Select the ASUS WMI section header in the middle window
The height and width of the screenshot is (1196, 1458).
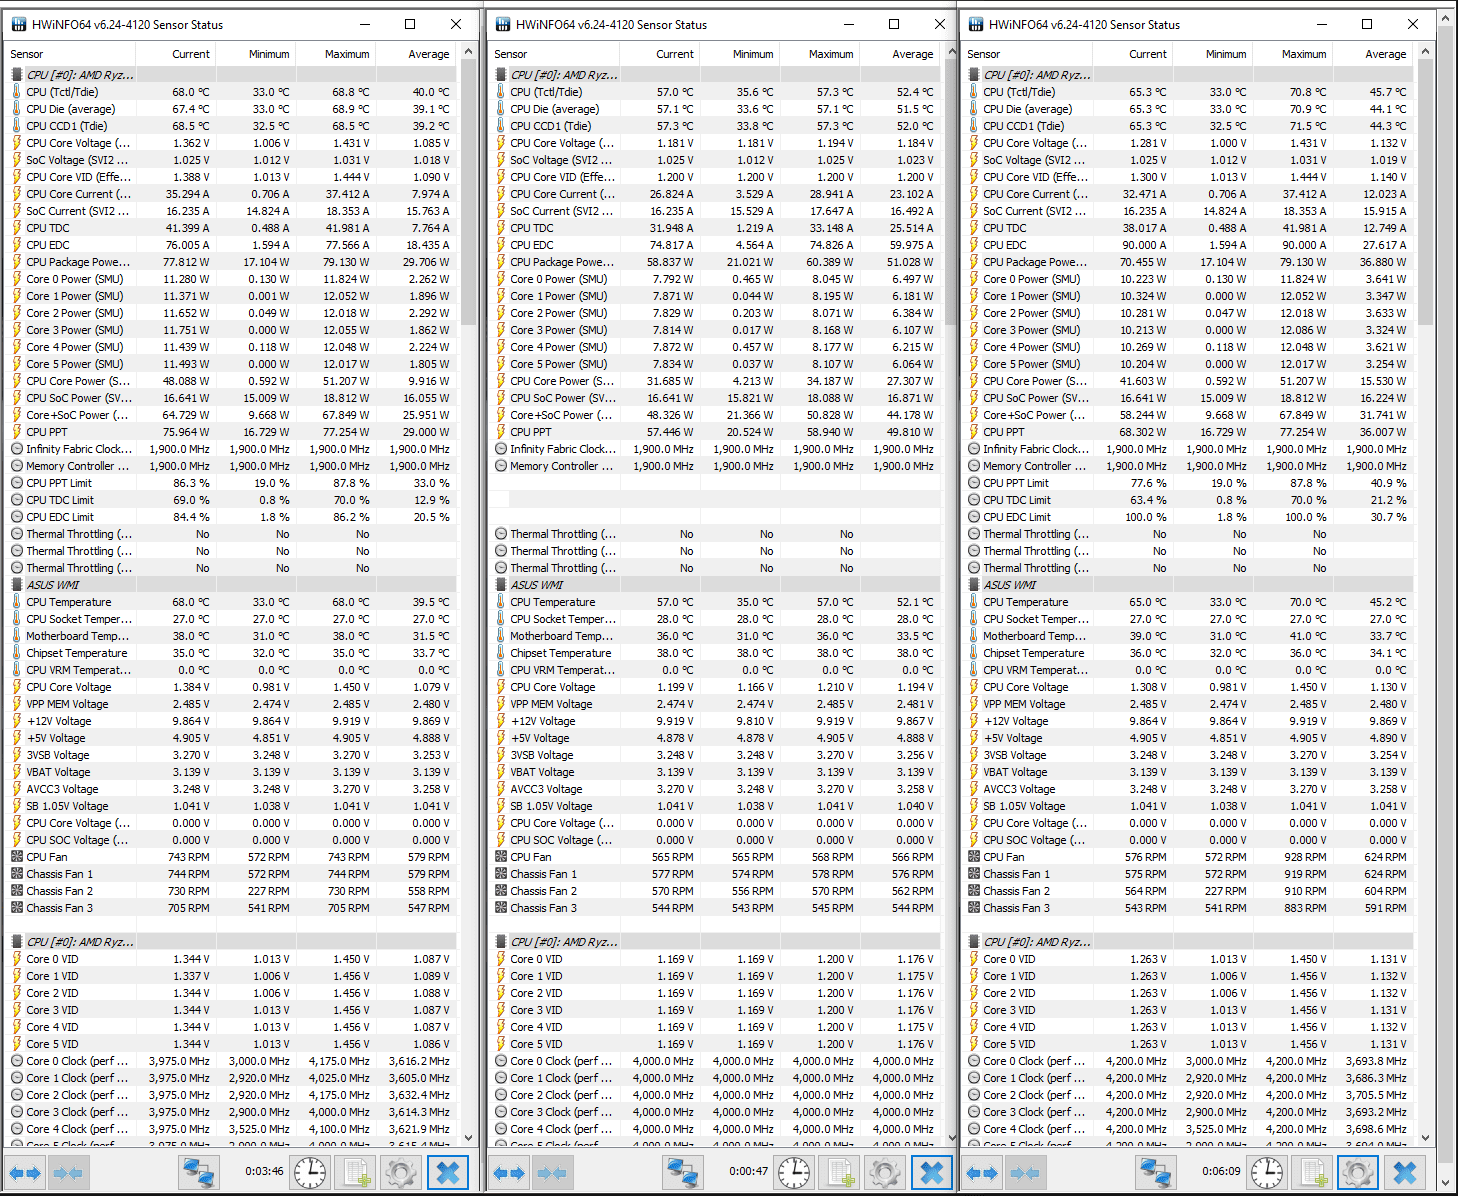tap(715, 585)
